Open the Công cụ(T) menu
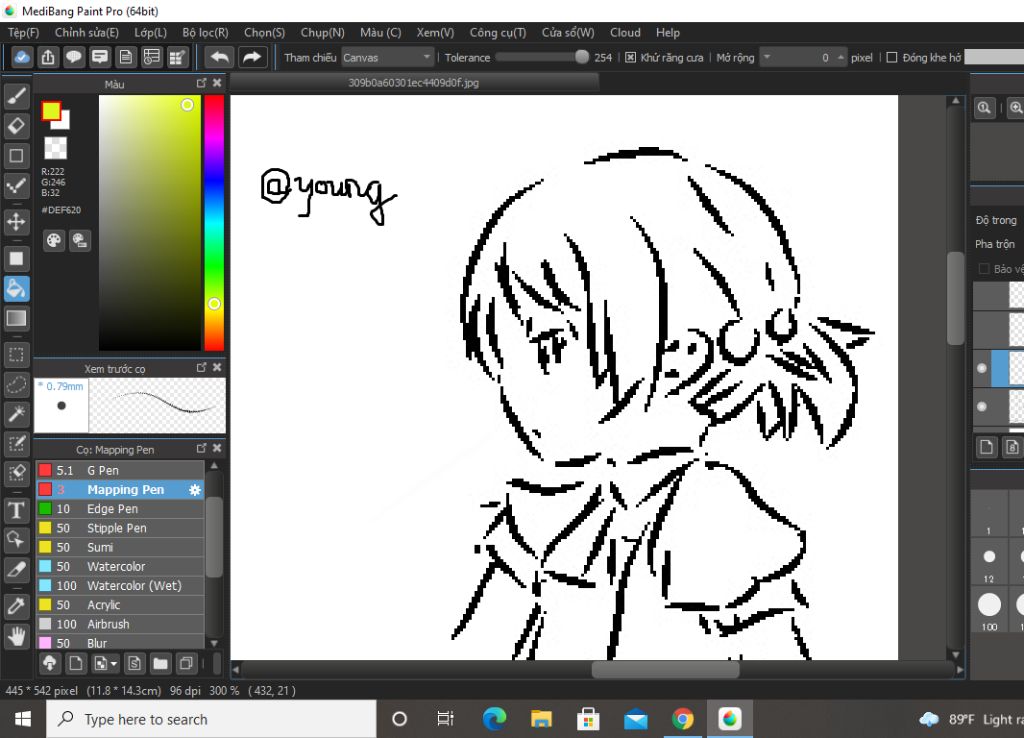This screenshot has height=738, width=1024. [498, 33]
